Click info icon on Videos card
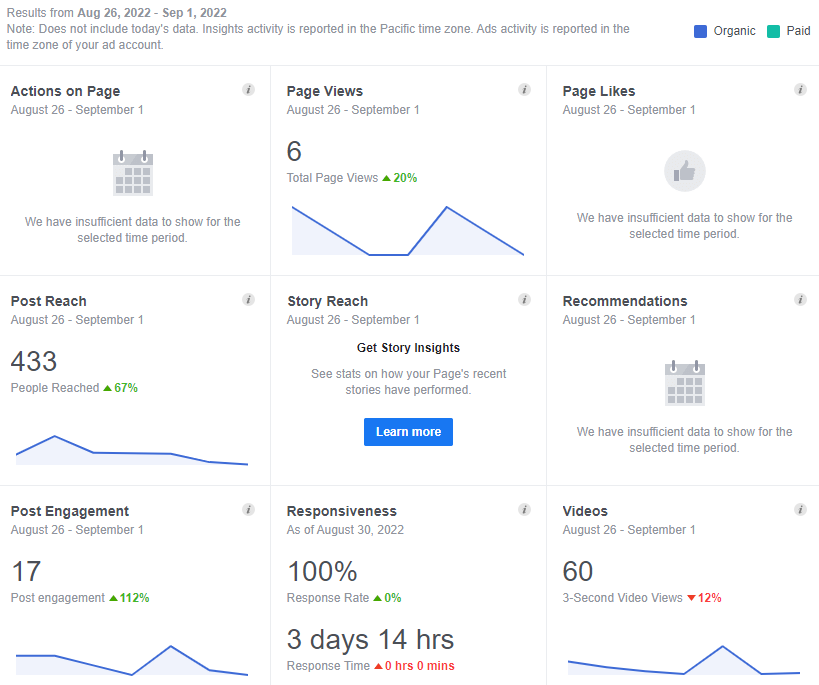The width and height of the screenshot is (819, 685). 800,510
